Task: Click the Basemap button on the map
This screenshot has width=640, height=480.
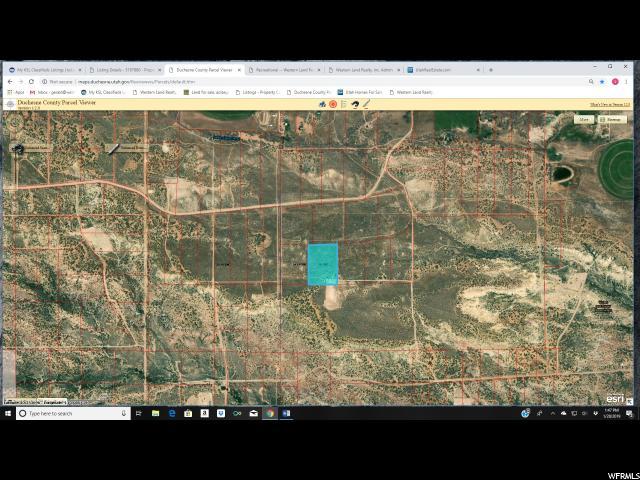Action: [611, 120]
